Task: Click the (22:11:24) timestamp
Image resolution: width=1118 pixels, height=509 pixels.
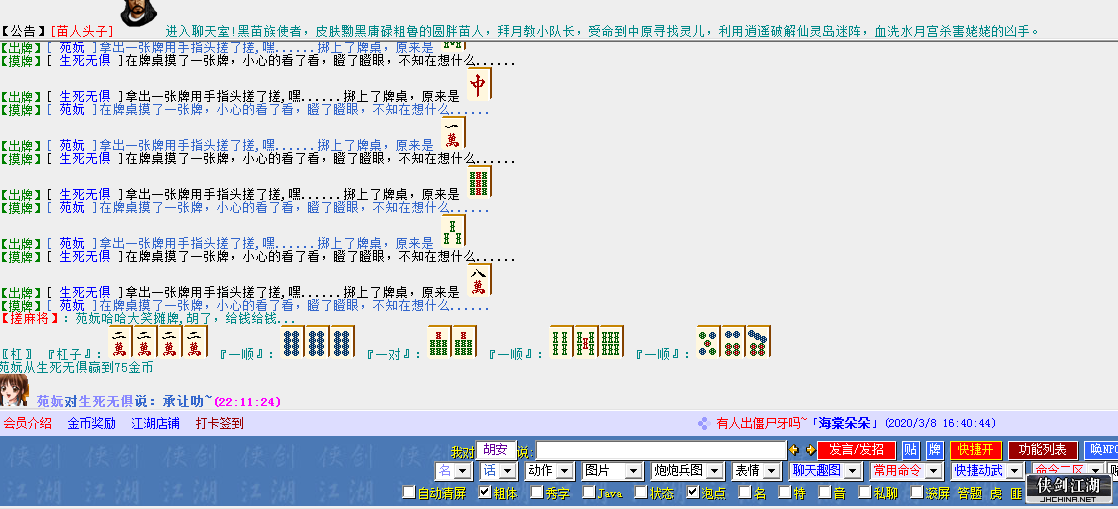Action: 247,402
